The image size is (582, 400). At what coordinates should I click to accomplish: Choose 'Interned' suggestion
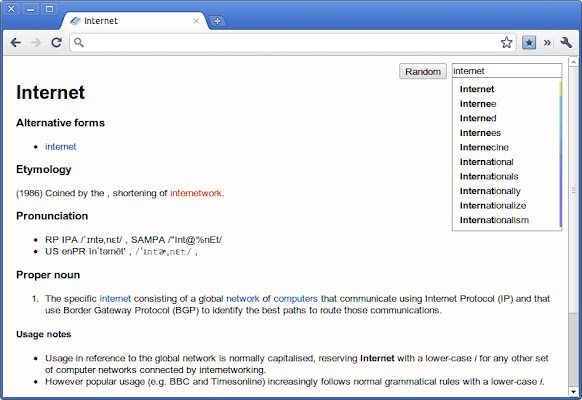[507, 118]
